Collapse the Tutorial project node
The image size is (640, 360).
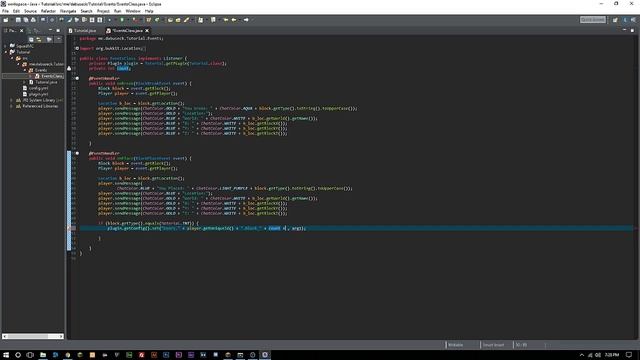point(6,52)
